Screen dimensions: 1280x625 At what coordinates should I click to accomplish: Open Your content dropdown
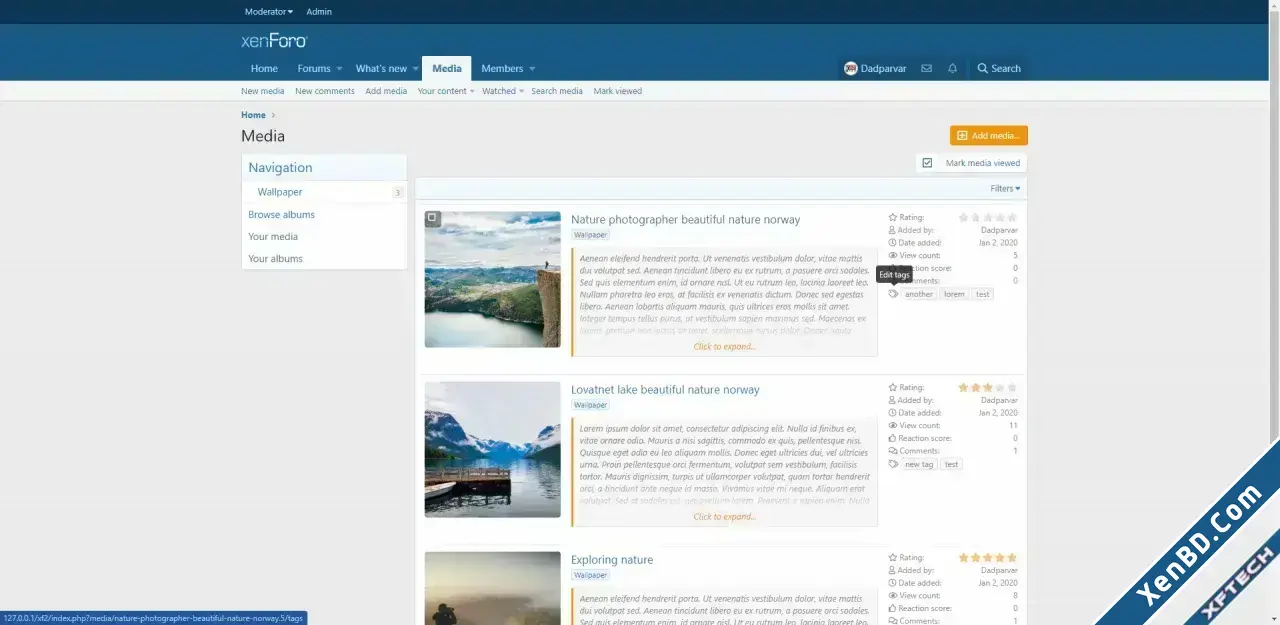tap(446, 91)
